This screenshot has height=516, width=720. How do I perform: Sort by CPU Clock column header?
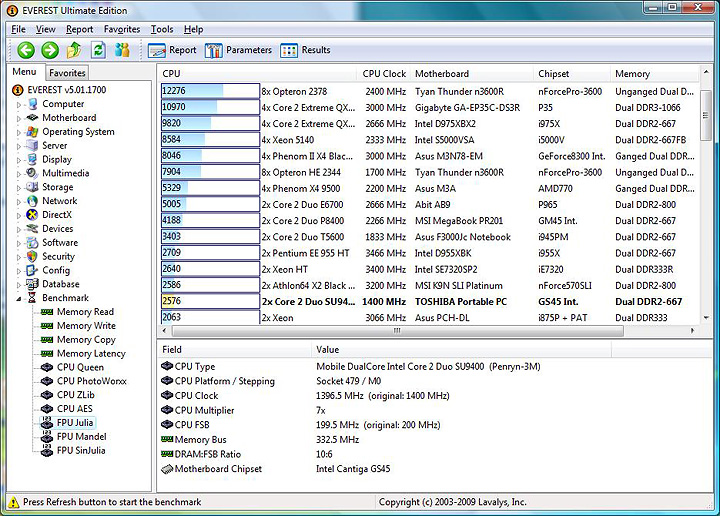point(383,73)
